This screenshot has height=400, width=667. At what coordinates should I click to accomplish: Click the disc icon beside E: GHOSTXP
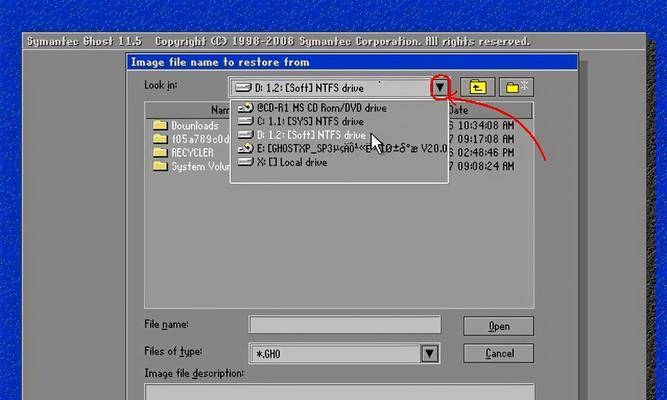coord(245,148)
